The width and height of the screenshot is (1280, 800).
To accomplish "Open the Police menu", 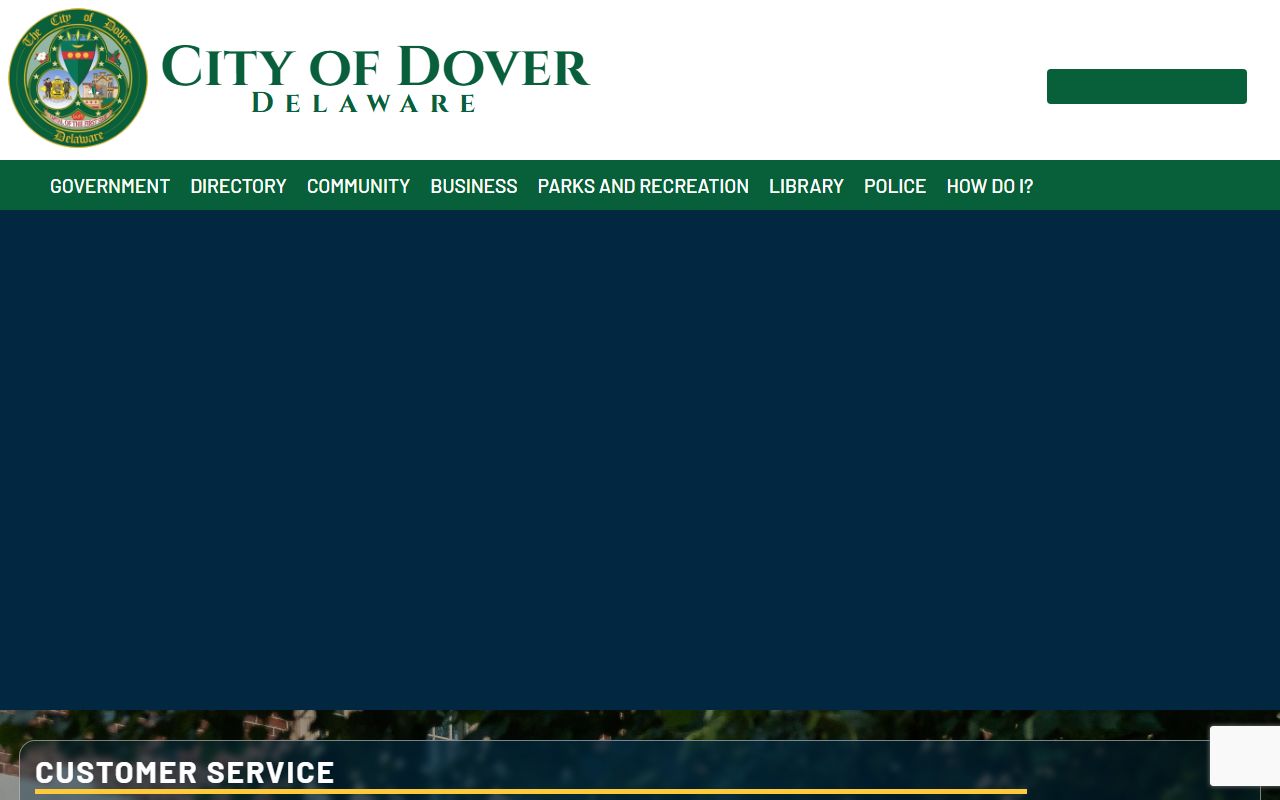I will pyautogui.click(x=895, y=186).
